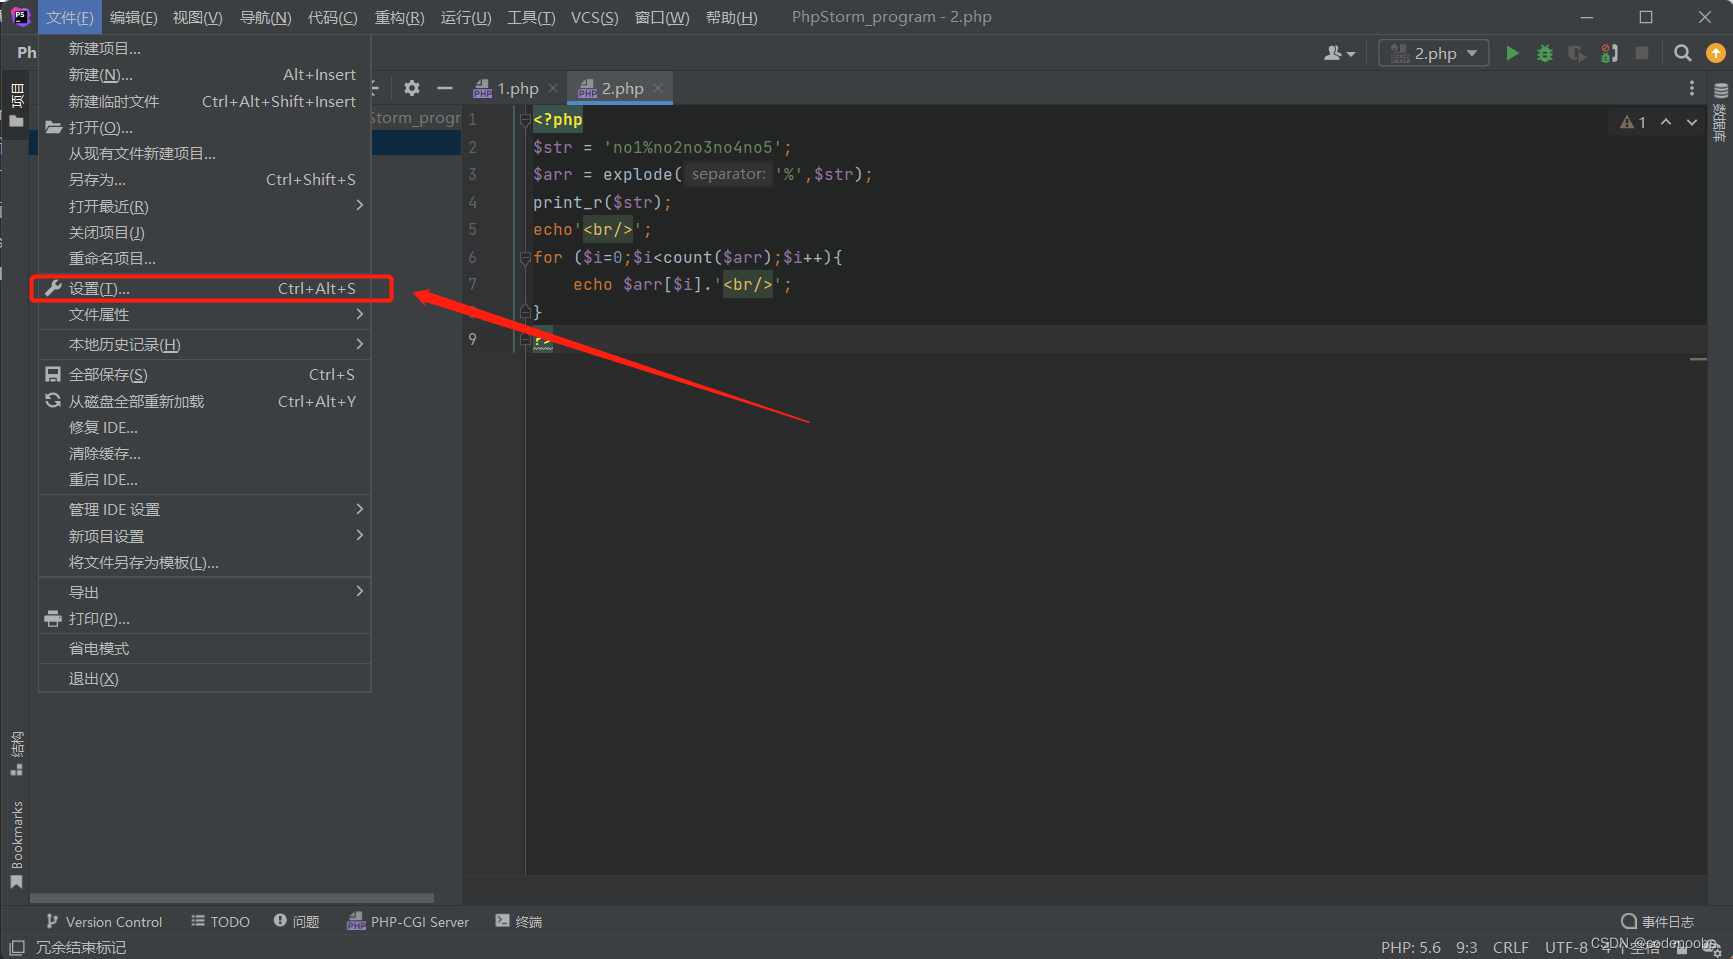Choose 新建项目... menu entry
The image size is (1733, 959).
coord(204,48)
